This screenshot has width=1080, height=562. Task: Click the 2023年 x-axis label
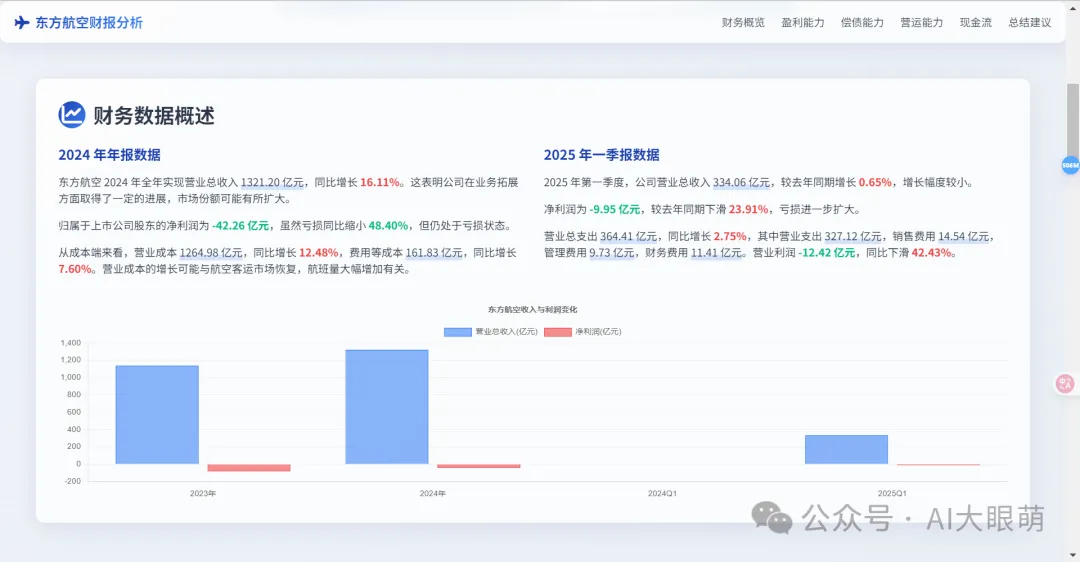[203, 494]
